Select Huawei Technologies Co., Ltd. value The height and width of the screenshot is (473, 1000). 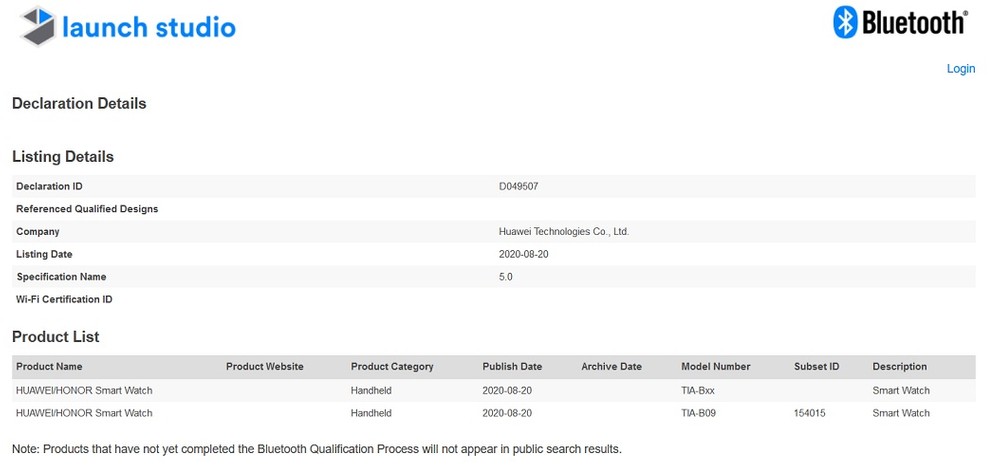[564, 231]
